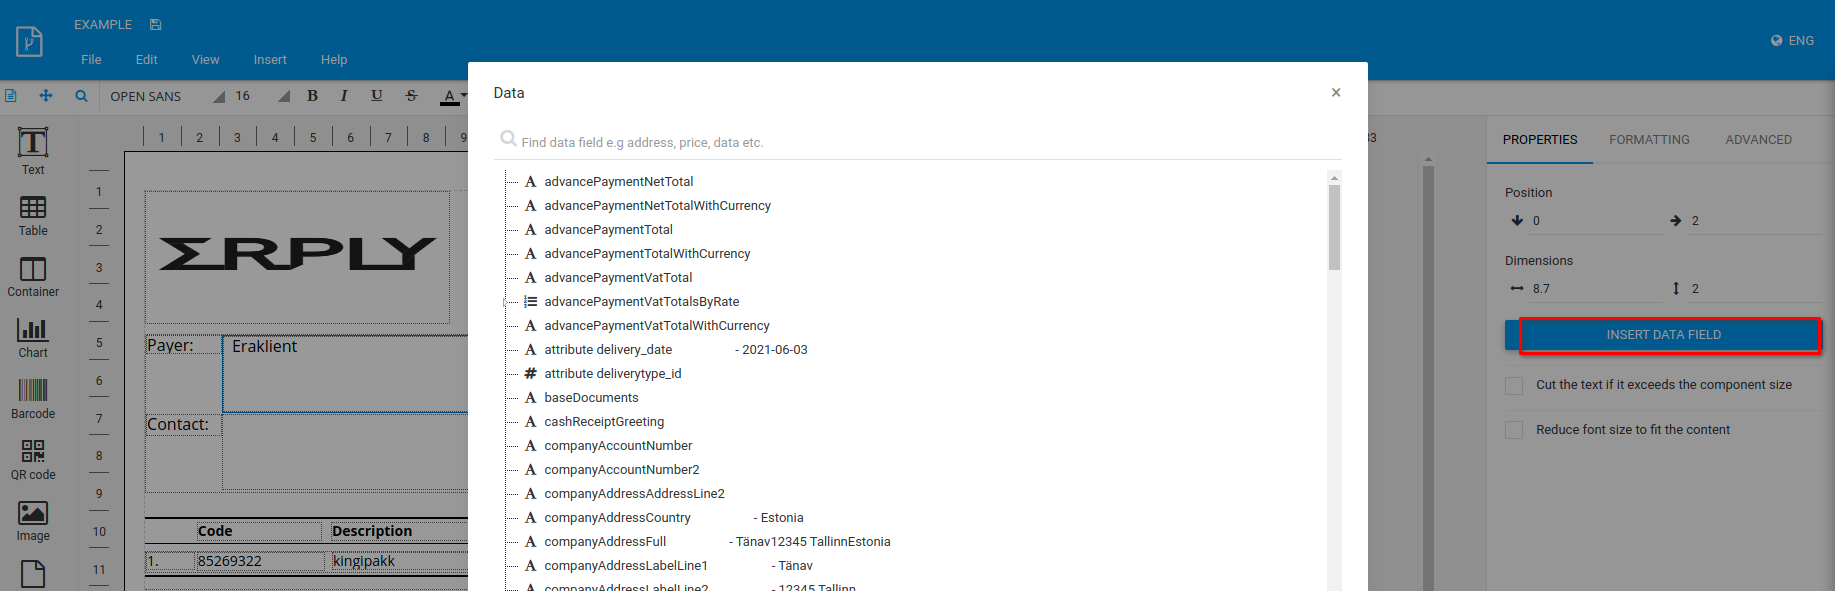Select companyAccountNumber2 data field
Image resolution: width=1835 pixels, height=591 pixels.
(x=622, y=470)
